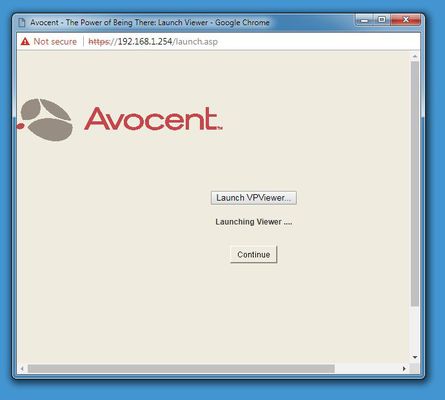The height and width of the screenshot is (400, 445).
Task: Click the Launch VPViewer... button
Action: tap(254, 198)
